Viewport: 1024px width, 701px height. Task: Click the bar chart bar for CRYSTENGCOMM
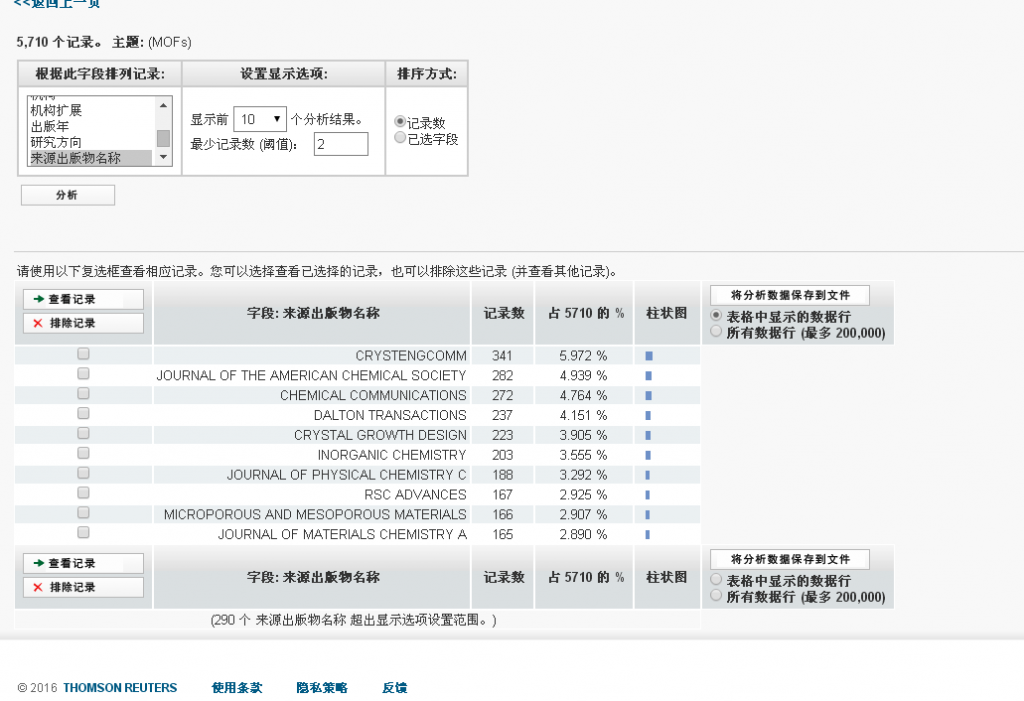pos(649,355)
